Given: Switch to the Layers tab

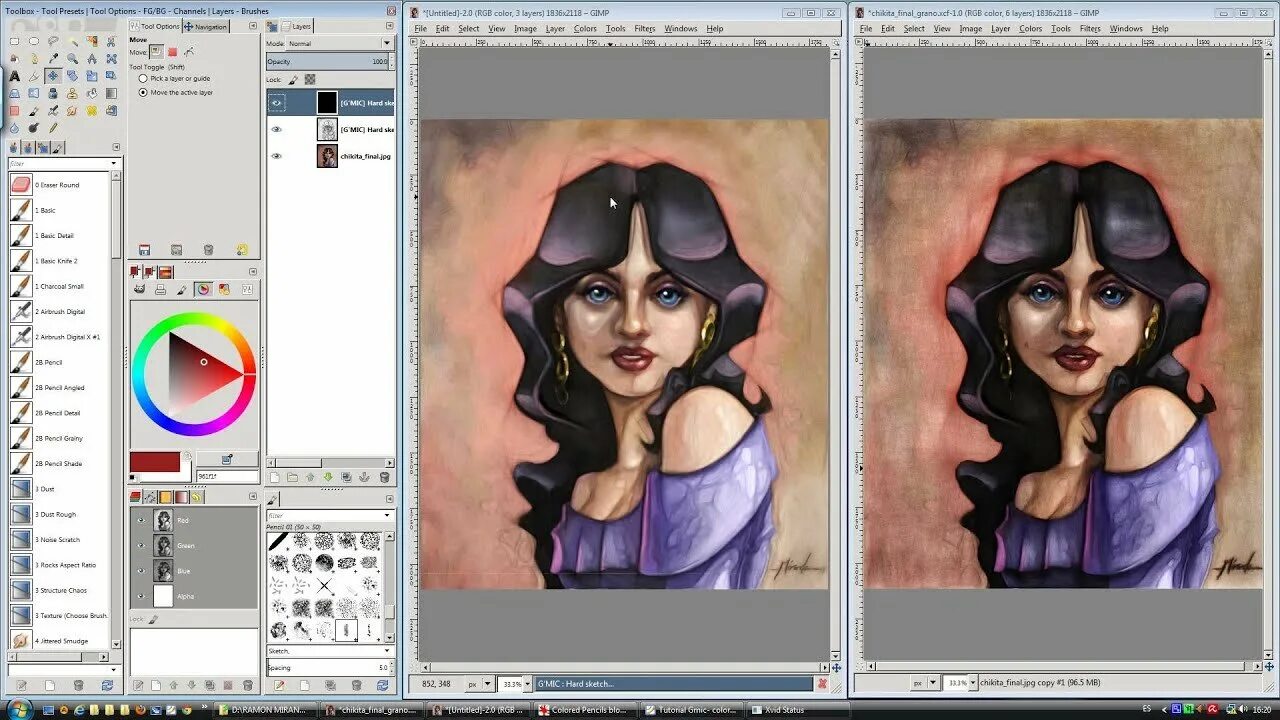Looking at the screenshot, I should pyautogui.click(x=296, y=26).
